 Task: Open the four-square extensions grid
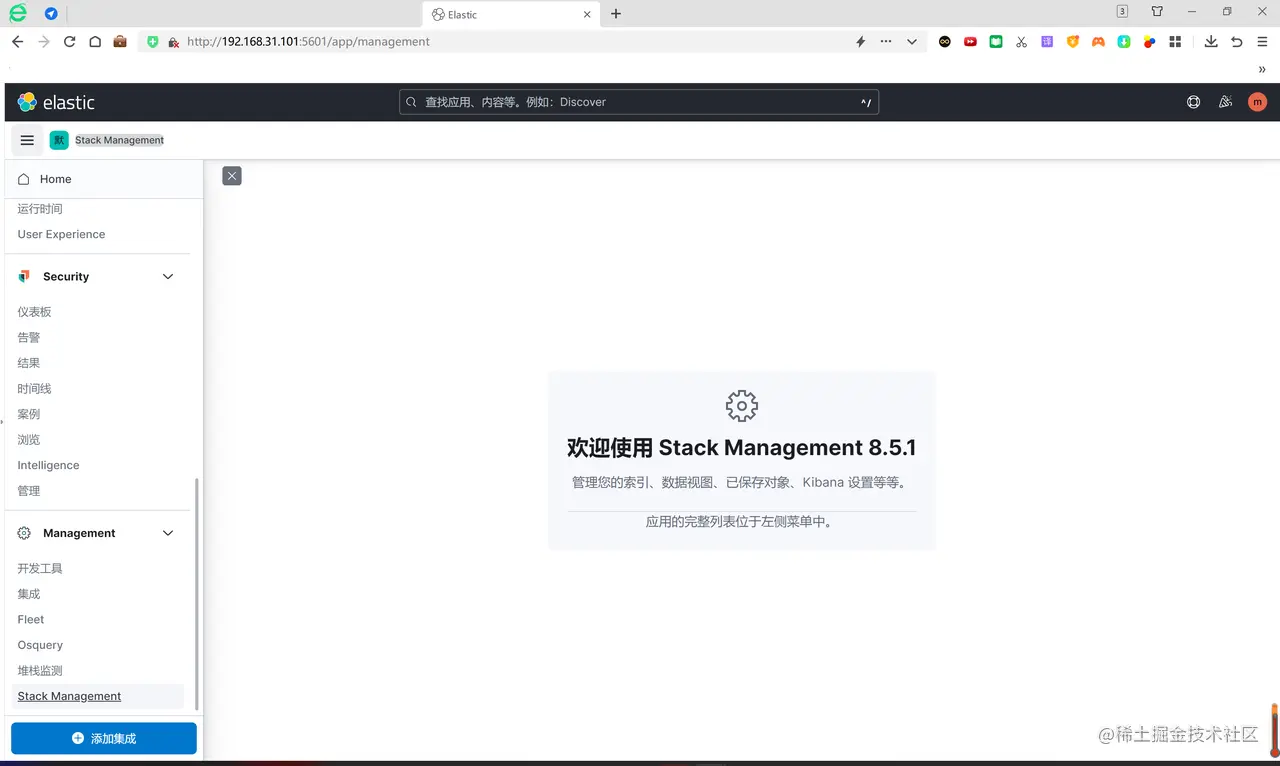(1175, 42)
